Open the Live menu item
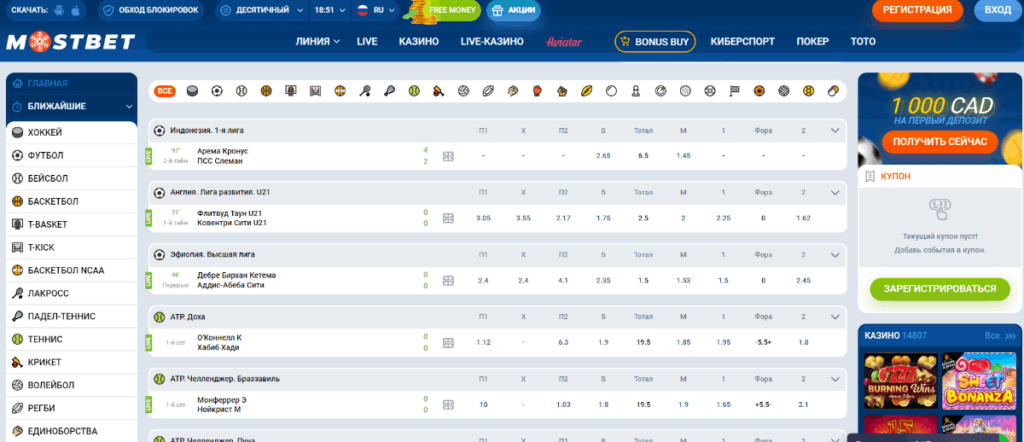The image size is (1024, 442). [x=367, y=41]
